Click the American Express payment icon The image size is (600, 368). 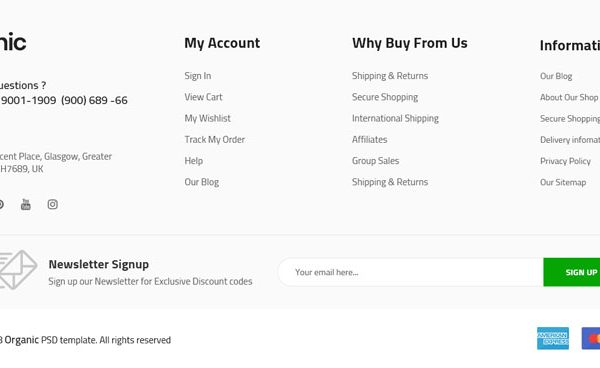tap(553, 338)
